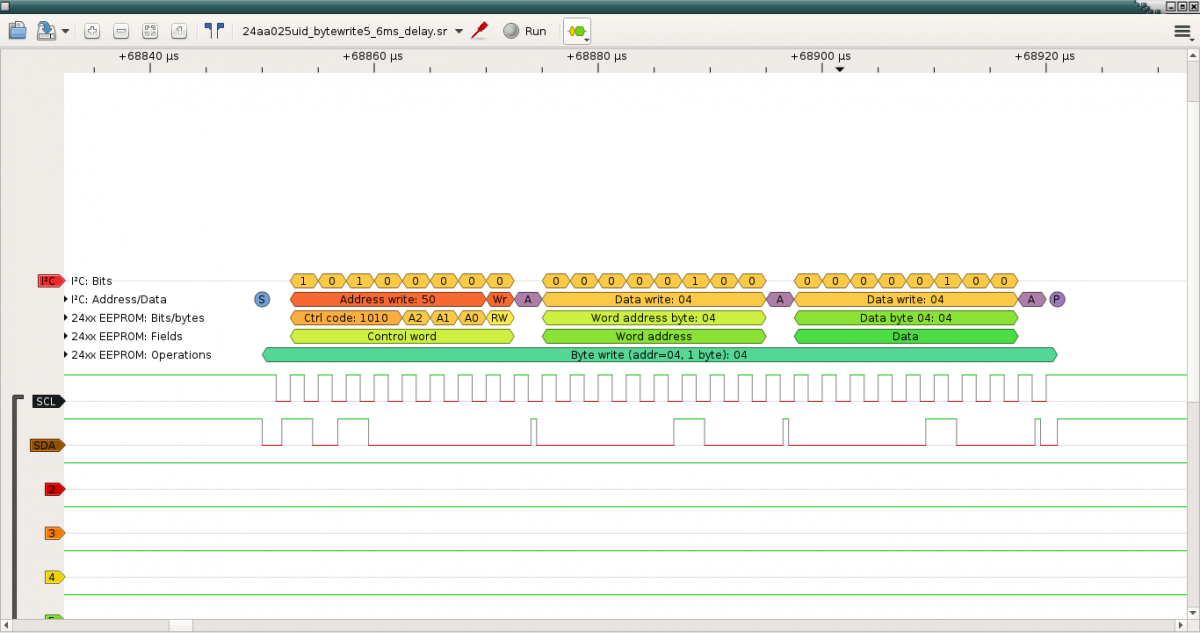Viewport: 1200px width, 633px height.
Task: Click the Data byte 04: 04 annotation
Action: [x=906, y=318]
